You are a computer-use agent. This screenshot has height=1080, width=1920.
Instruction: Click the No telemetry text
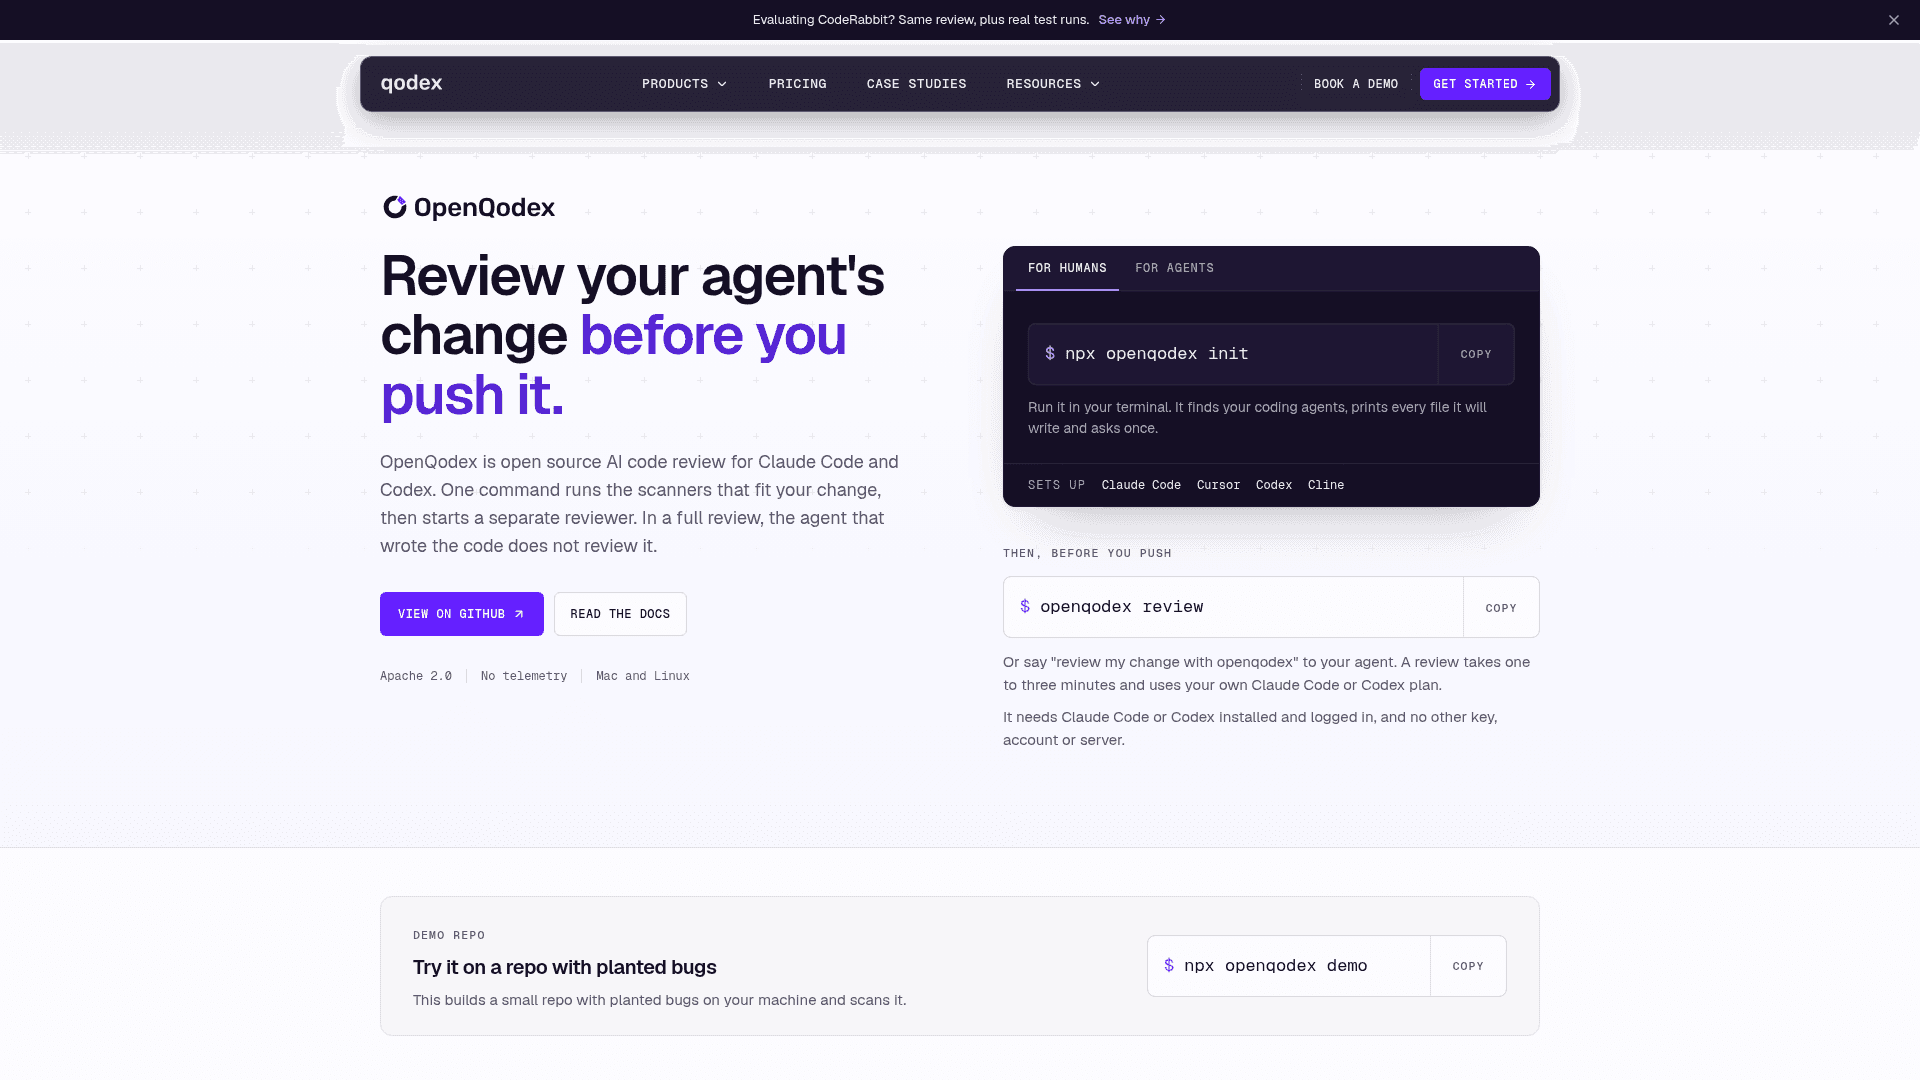524,676
